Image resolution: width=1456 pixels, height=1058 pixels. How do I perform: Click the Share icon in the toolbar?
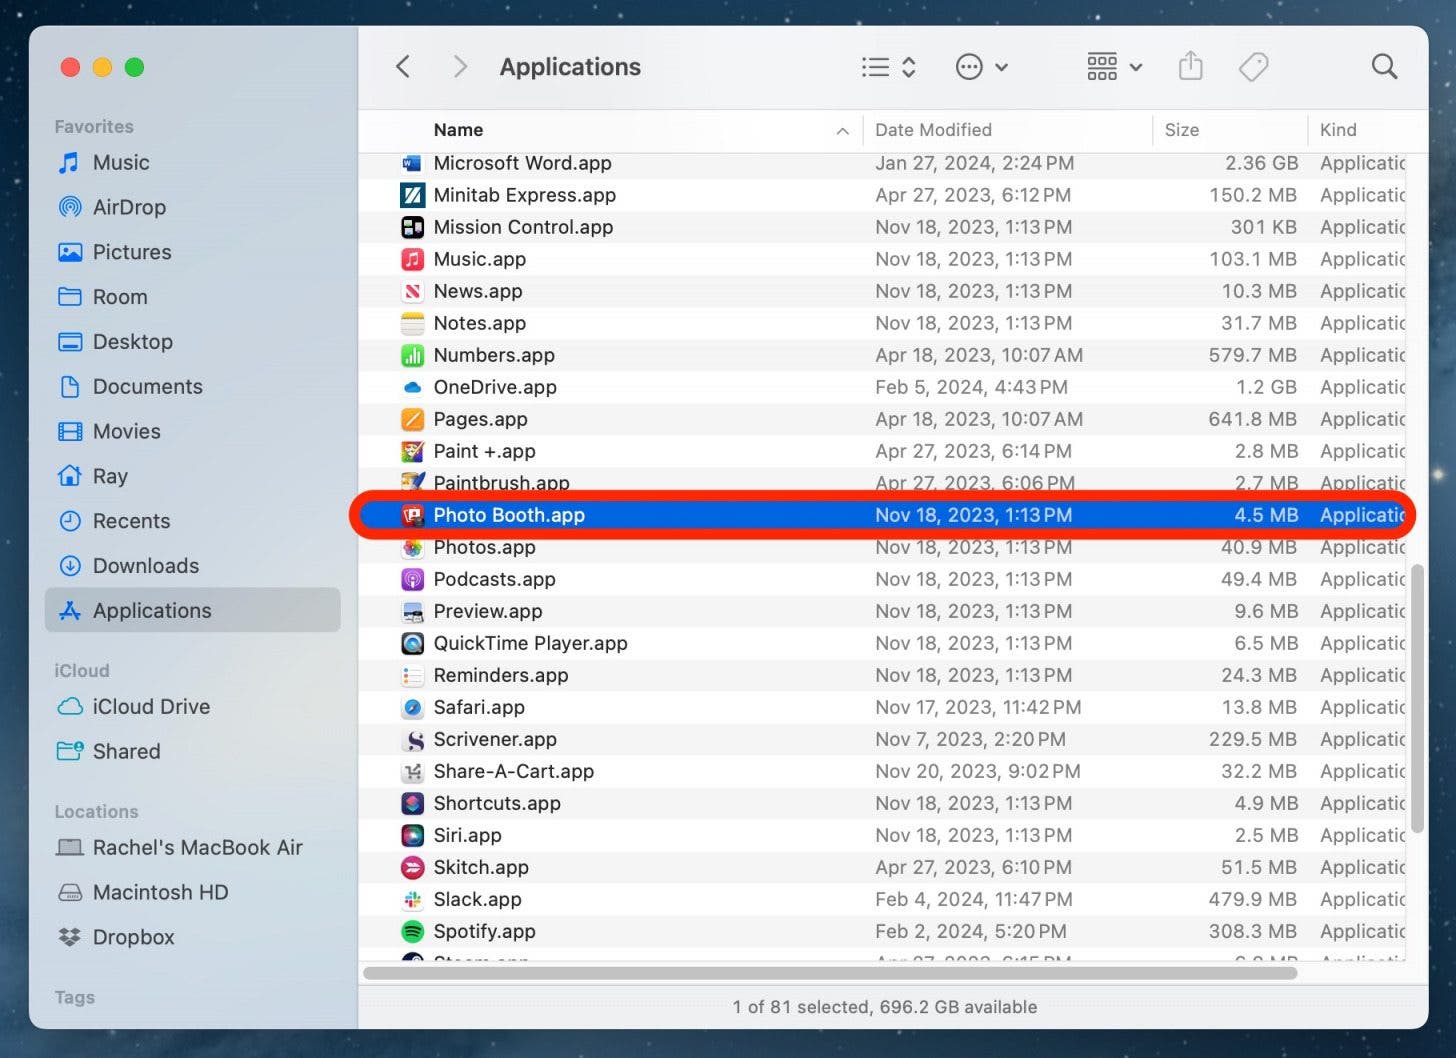click(x=1190, y=67)
